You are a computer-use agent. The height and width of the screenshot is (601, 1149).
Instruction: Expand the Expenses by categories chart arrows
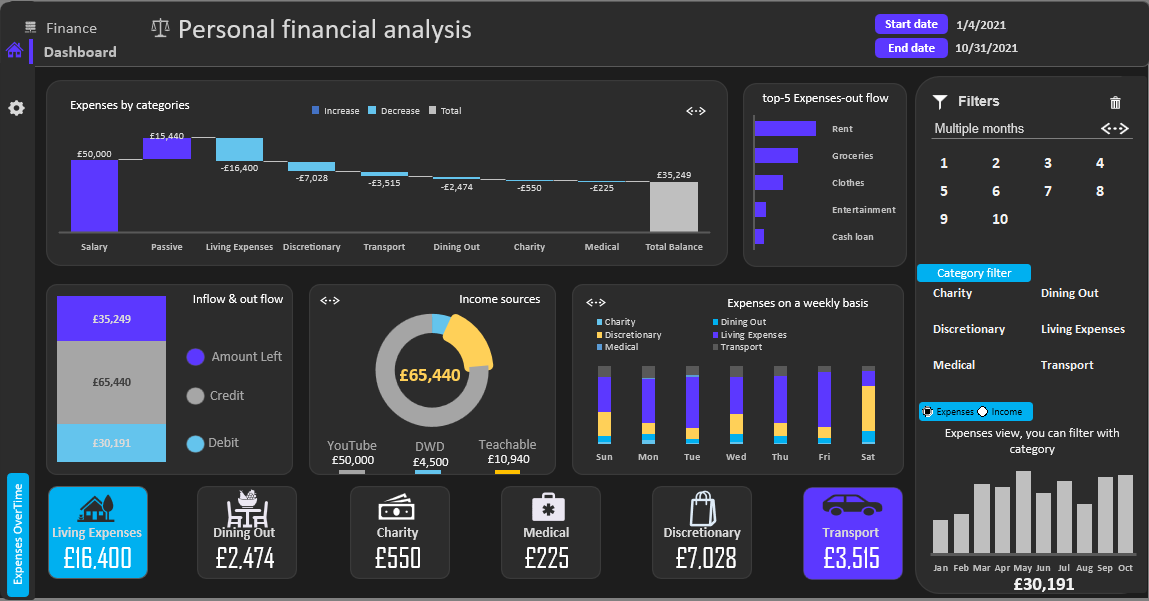point(696,111)
